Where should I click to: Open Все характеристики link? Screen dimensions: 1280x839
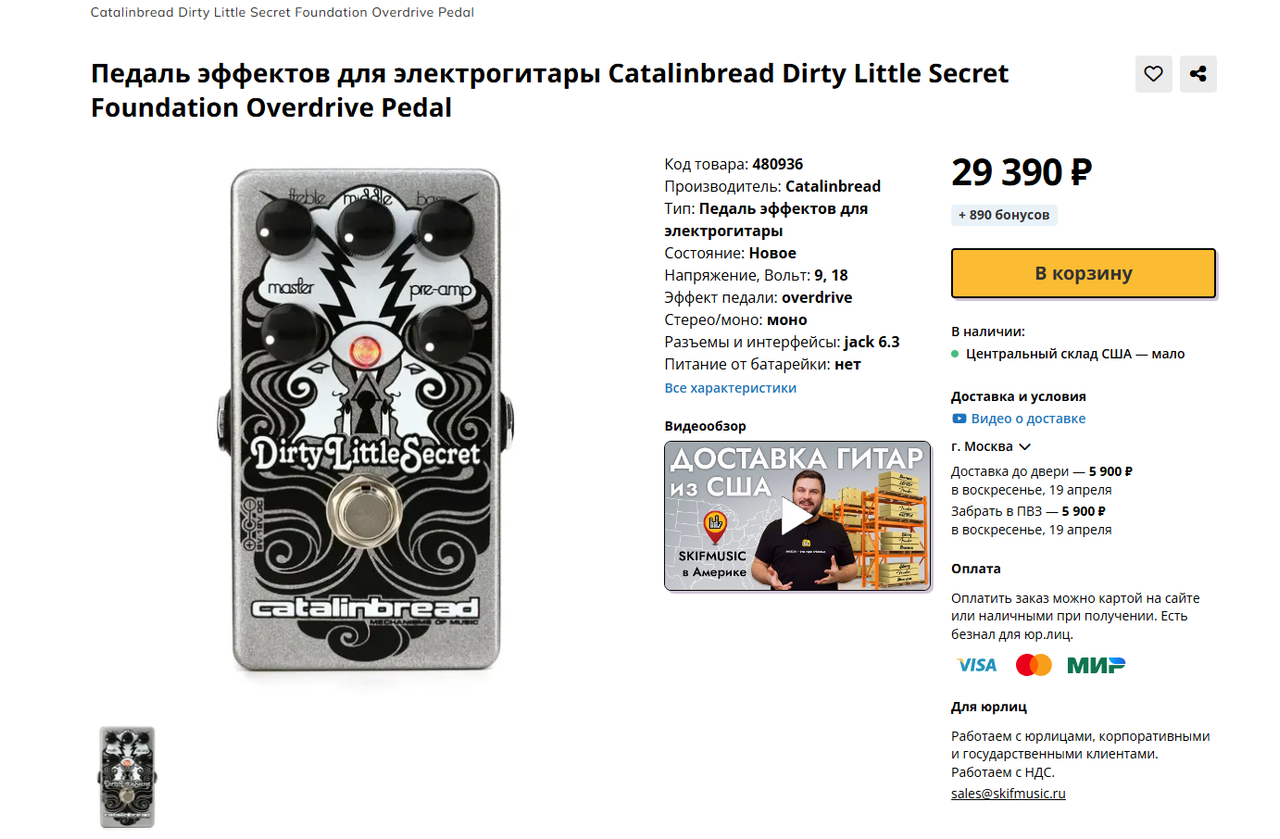tap(730, 388)
